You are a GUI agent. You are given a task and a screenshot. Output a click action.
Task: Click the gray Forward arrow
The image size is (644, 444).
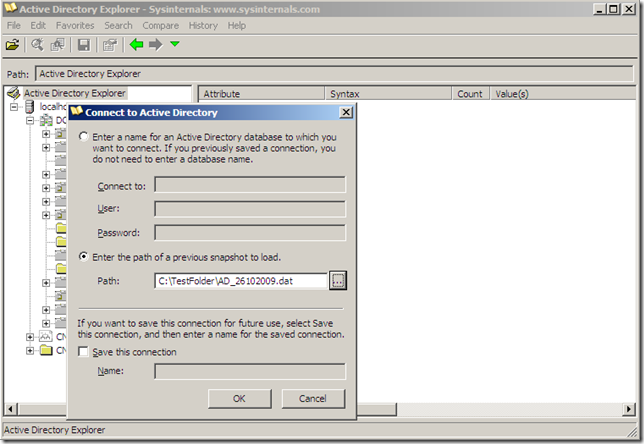[x=156, y=44]
